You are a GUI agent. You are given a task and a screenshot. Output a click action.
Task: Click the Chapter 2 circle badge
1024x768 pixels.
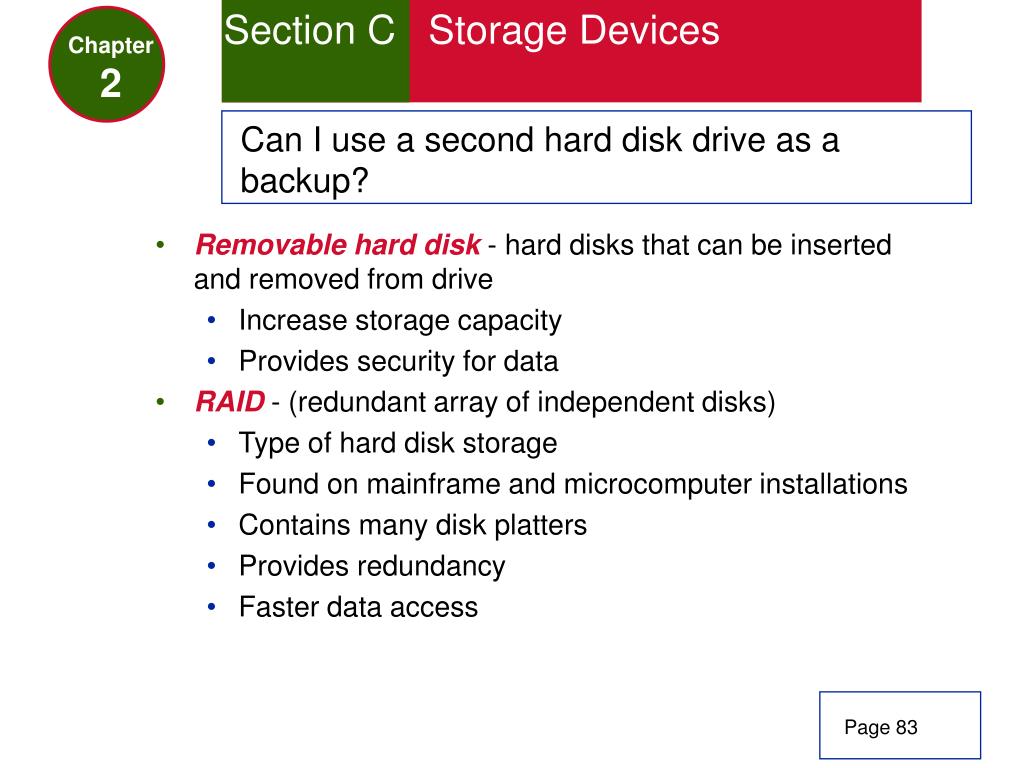pyautogui.click(x=106, y=64)
